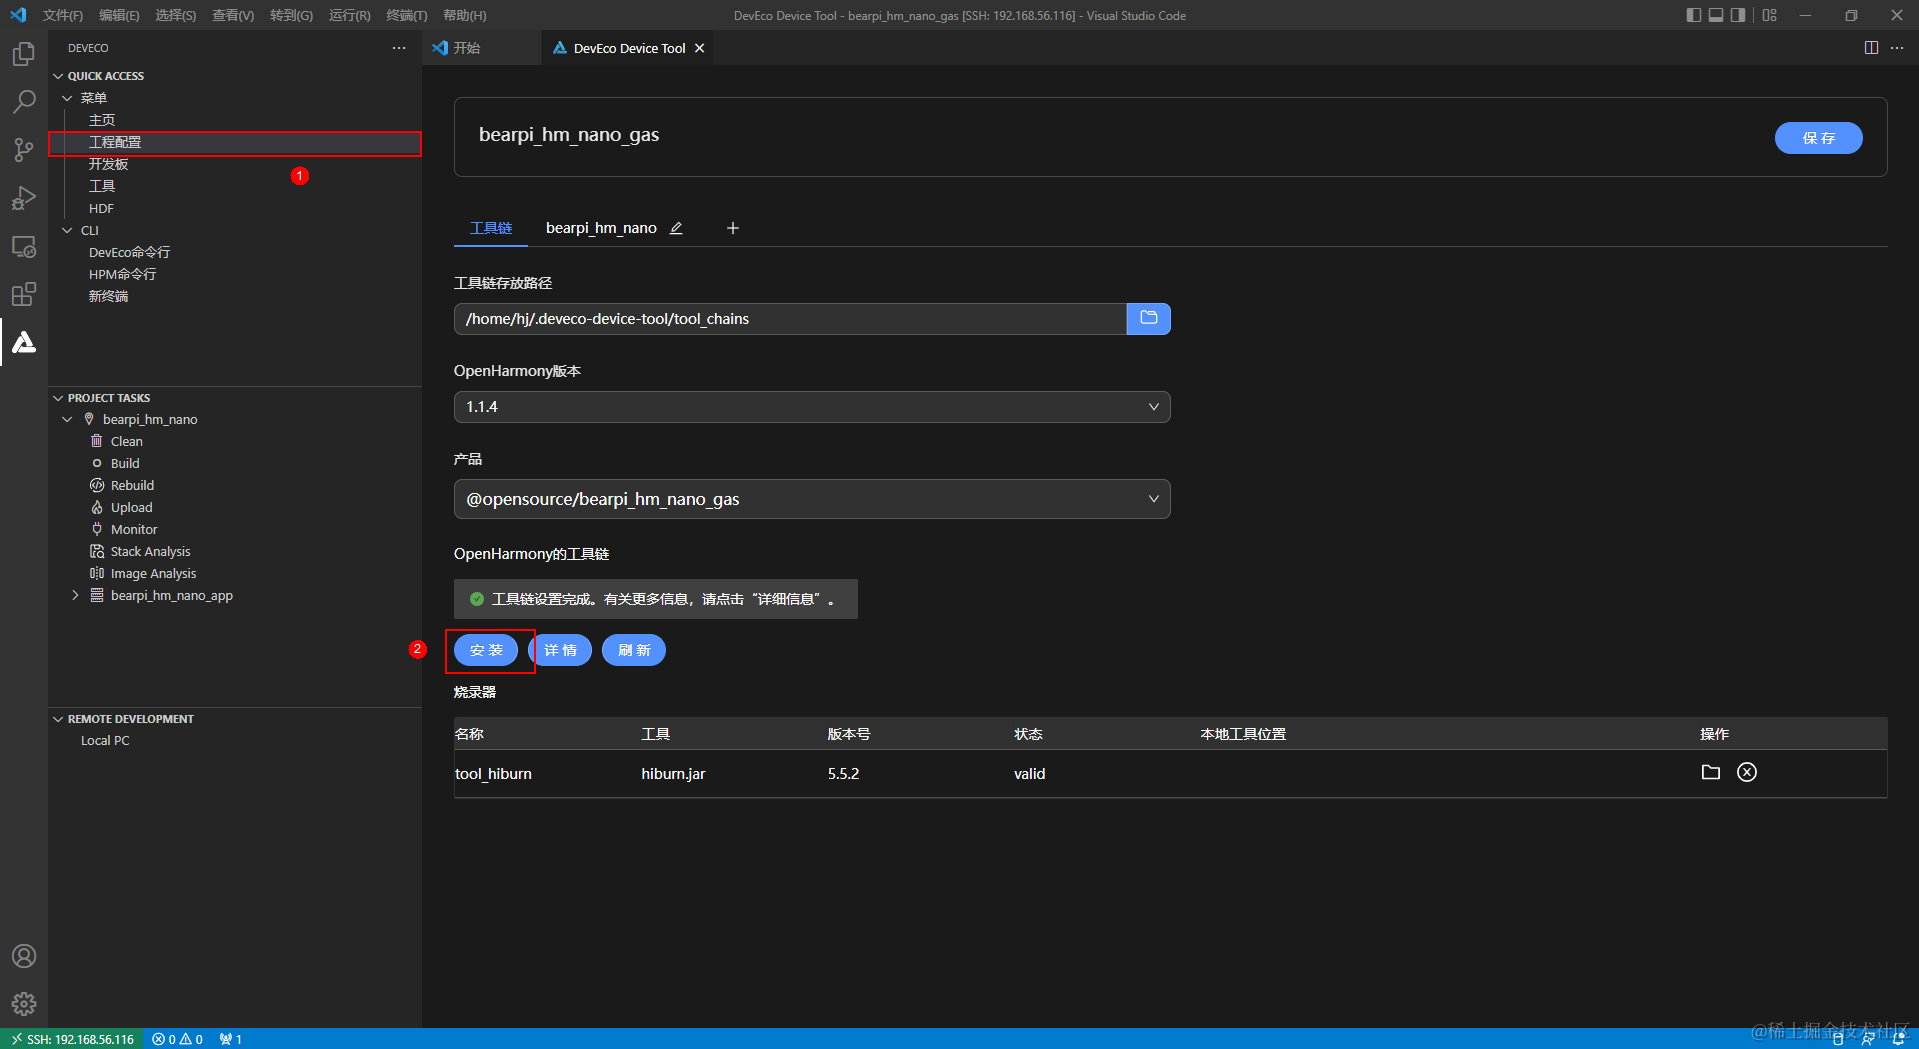
Task: Open tool_hiburn local folder icon
Action: pos(1710,772)
